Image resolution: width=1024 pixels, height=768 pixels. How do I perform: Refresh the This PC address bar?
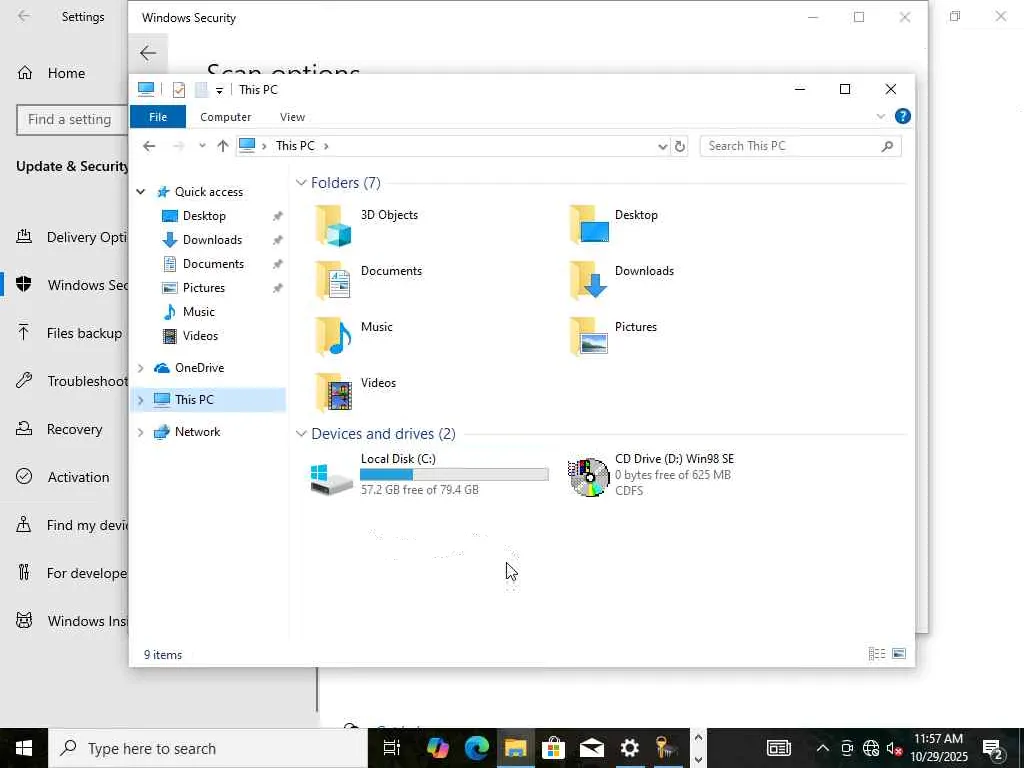680,146
